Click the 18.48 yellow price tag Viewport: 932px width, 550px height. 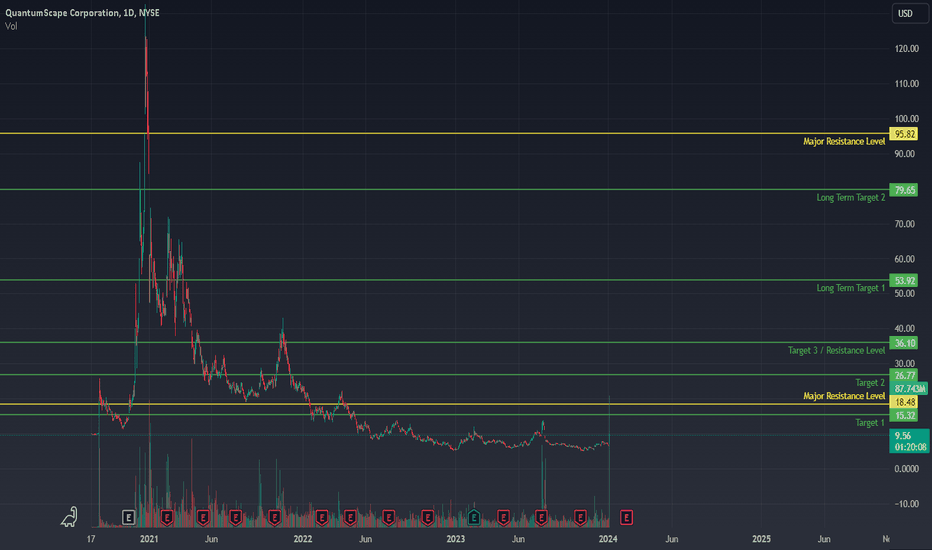[903, 403]
